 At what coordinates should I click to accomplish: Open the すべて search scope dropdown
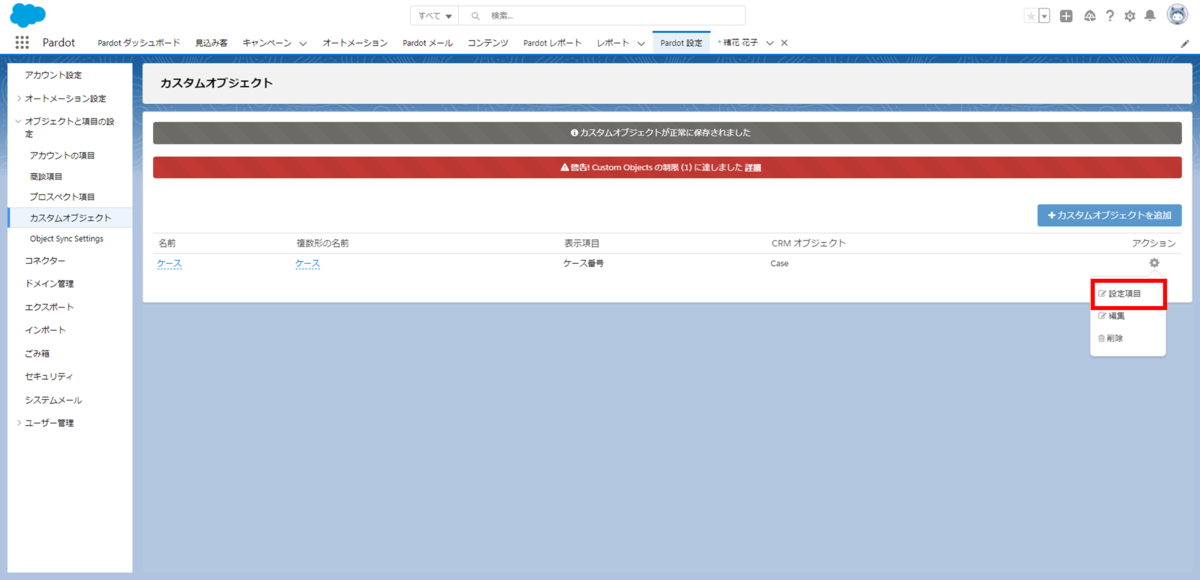click(434, 16)
